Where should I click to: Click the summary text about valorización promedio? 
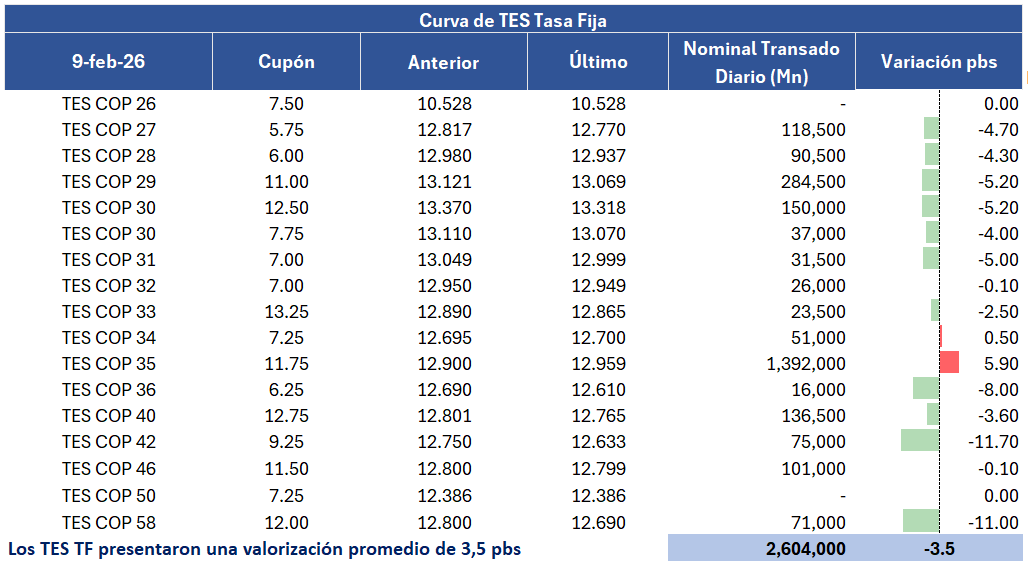click(265, 548)
